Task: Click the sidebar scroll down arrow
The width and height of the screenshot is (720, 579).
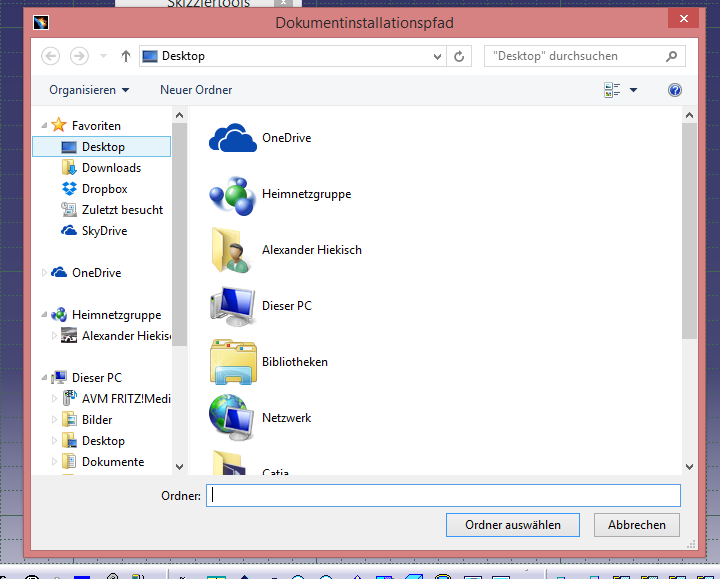Action: (x=180, y=467)
